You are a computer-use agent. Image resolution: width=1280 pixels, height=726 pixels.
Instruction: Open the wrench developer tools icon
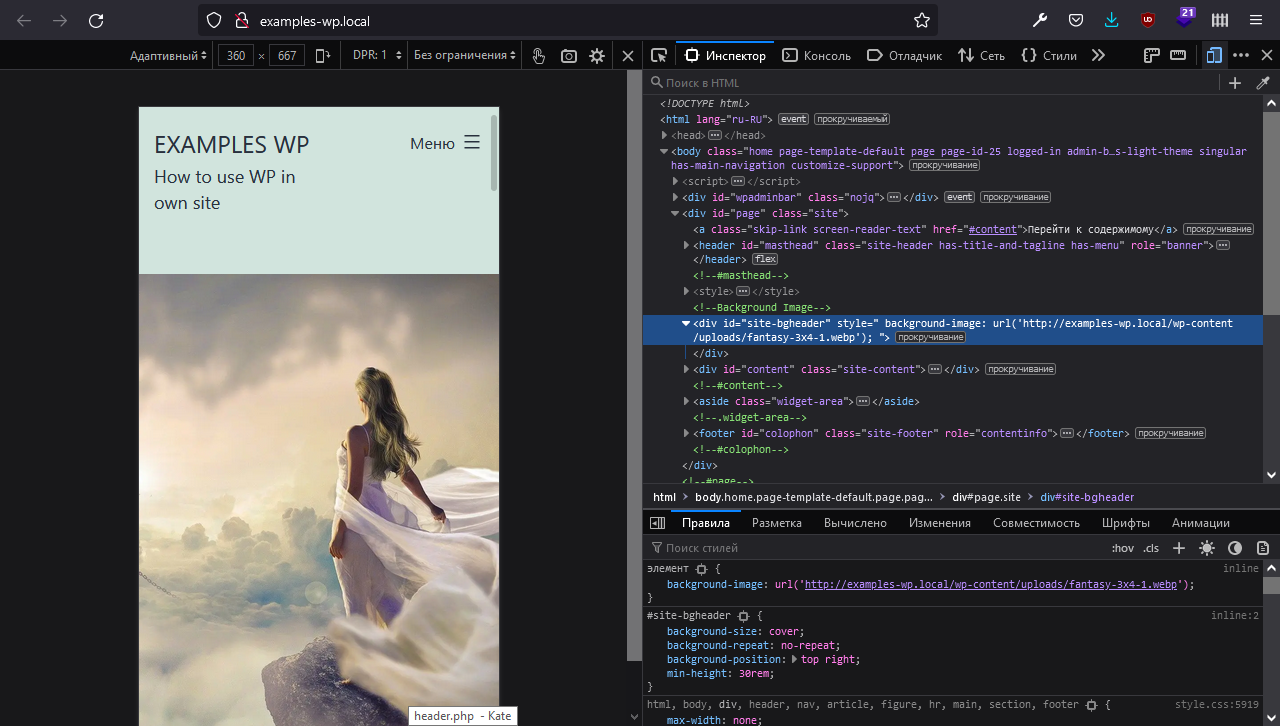(x=1040, y=20)
